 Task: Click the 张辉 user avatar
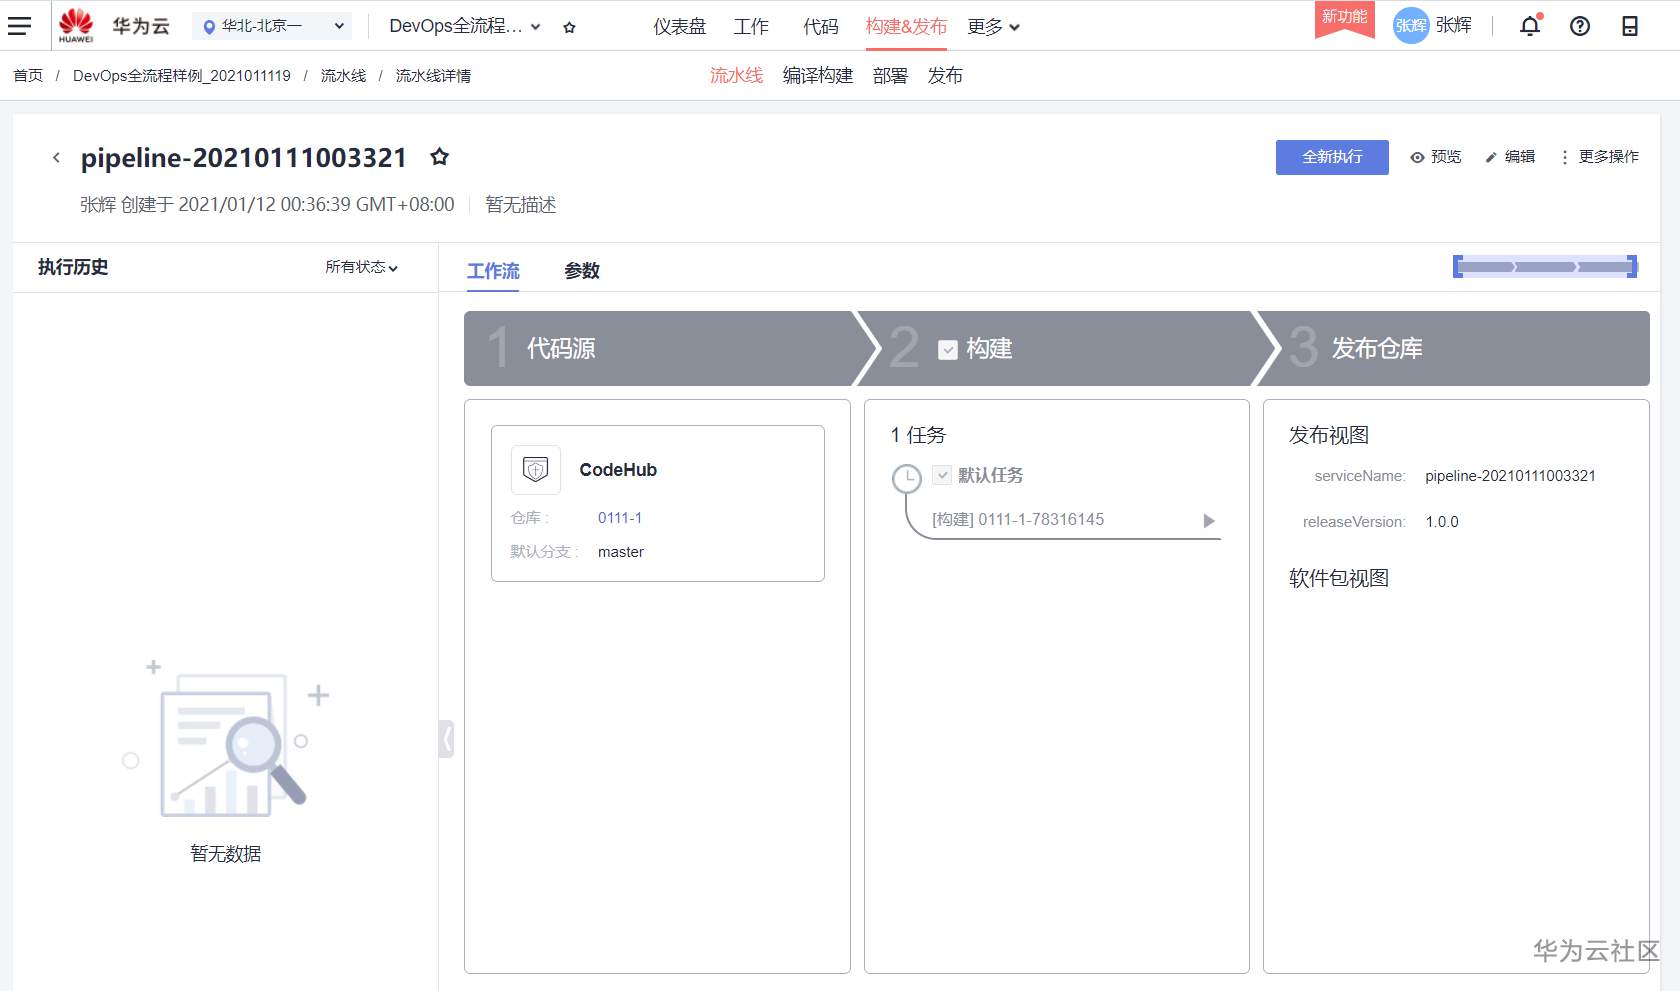point(1411,26)
